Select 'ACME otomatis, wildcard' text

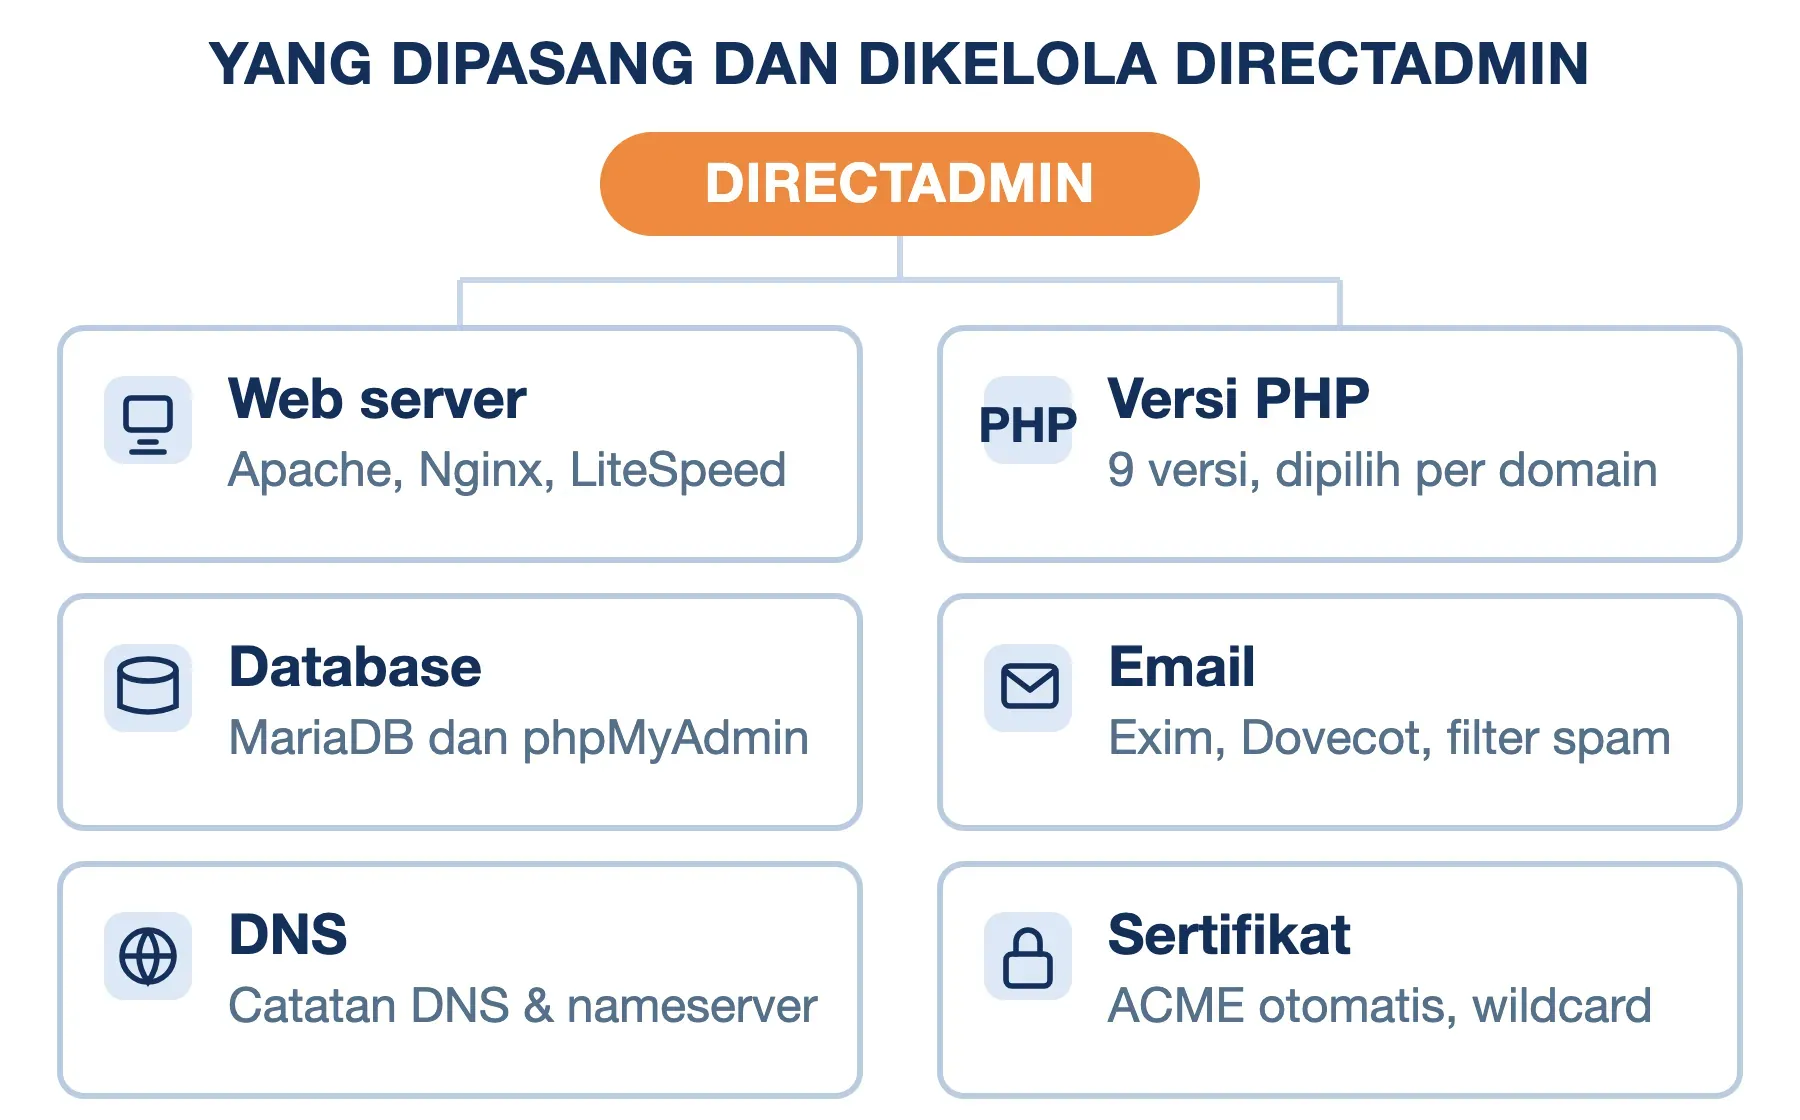[x=1380, y=1006]
